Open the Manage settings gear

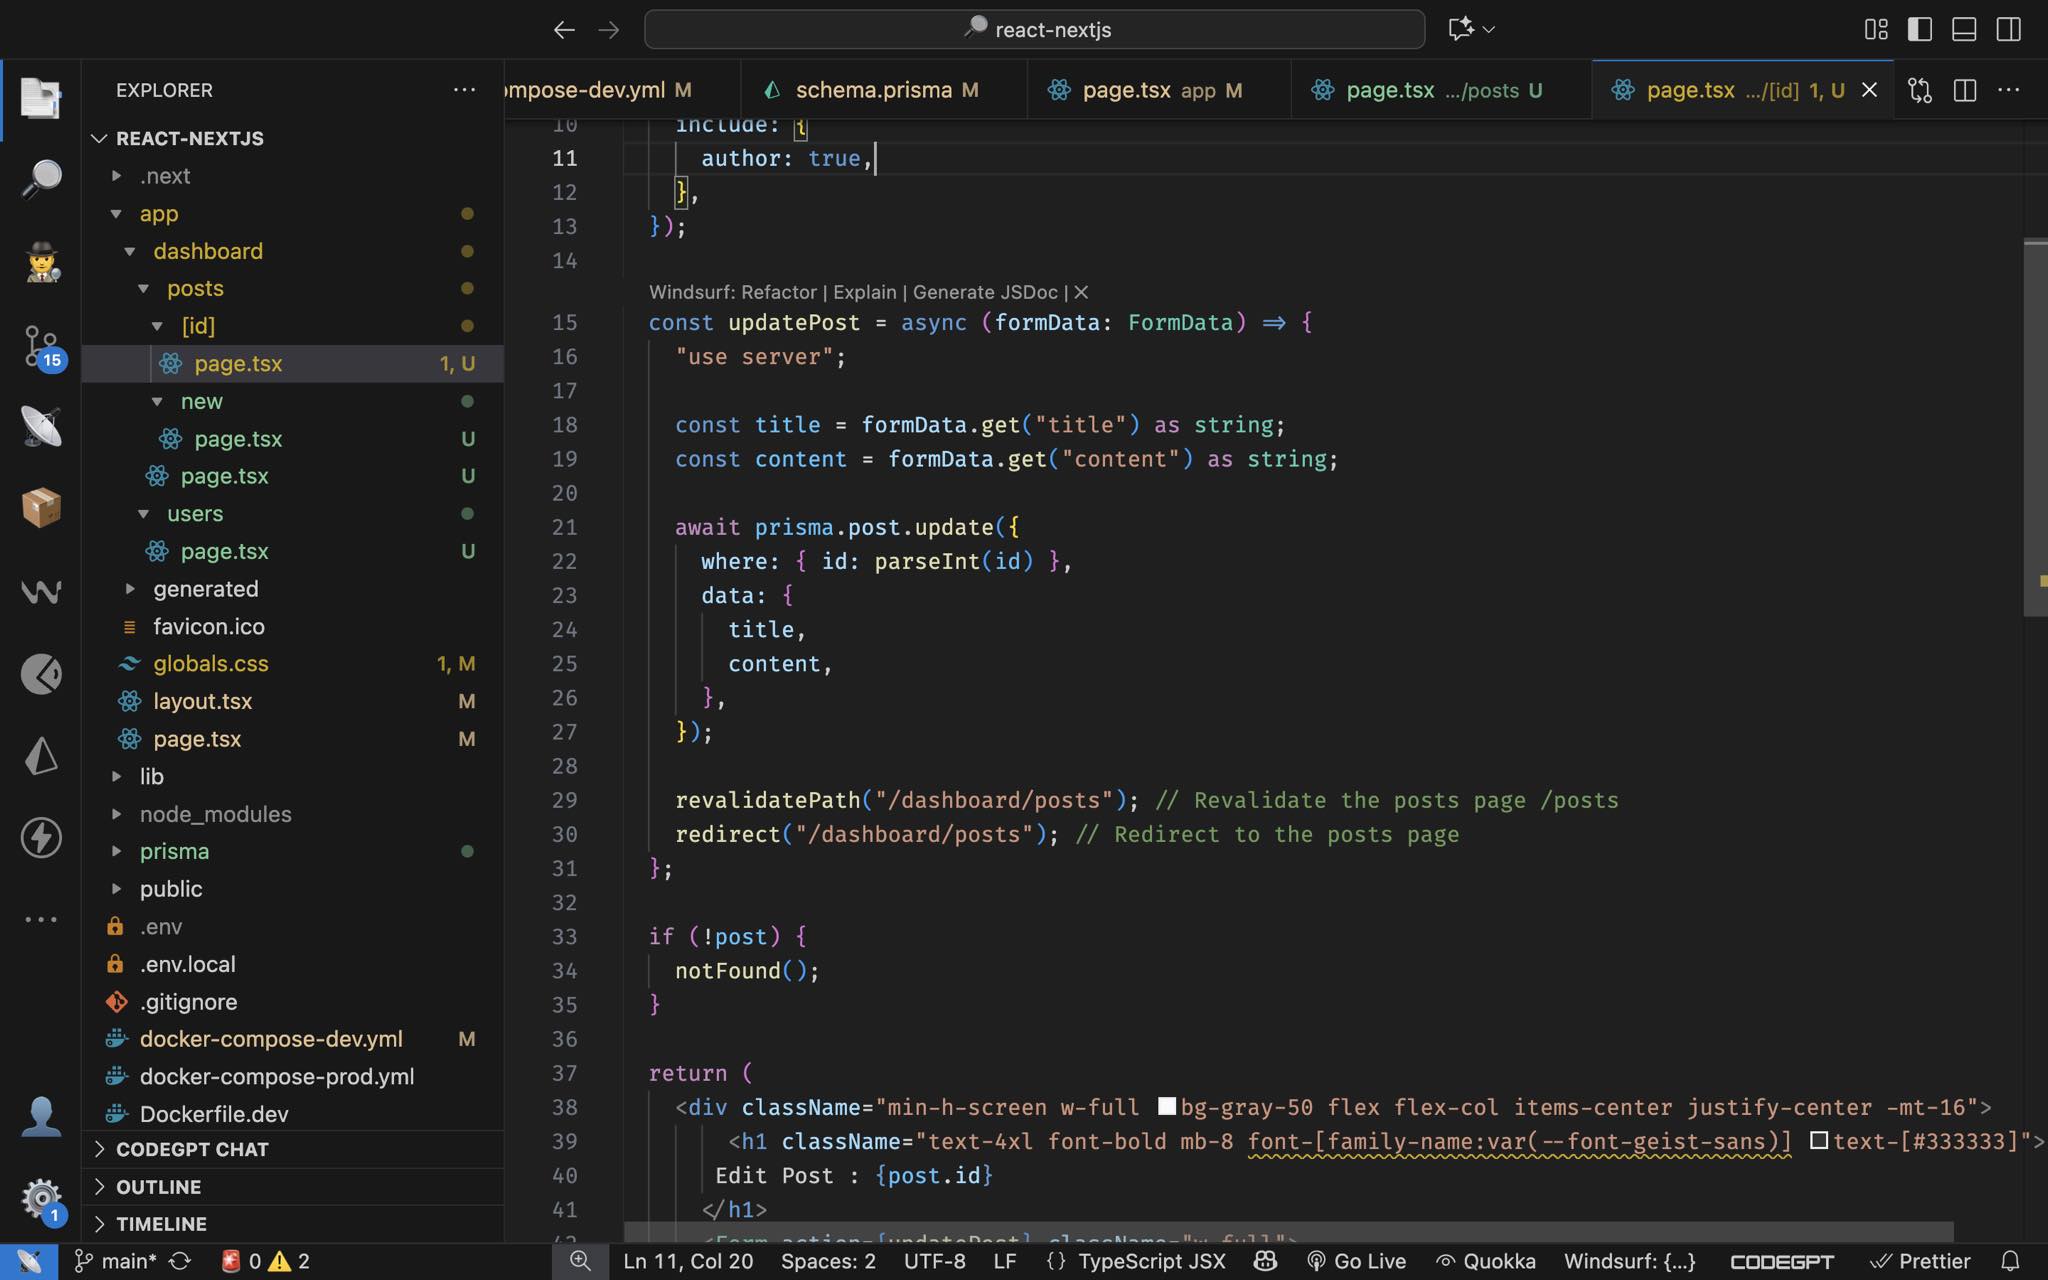[41, 1198]
